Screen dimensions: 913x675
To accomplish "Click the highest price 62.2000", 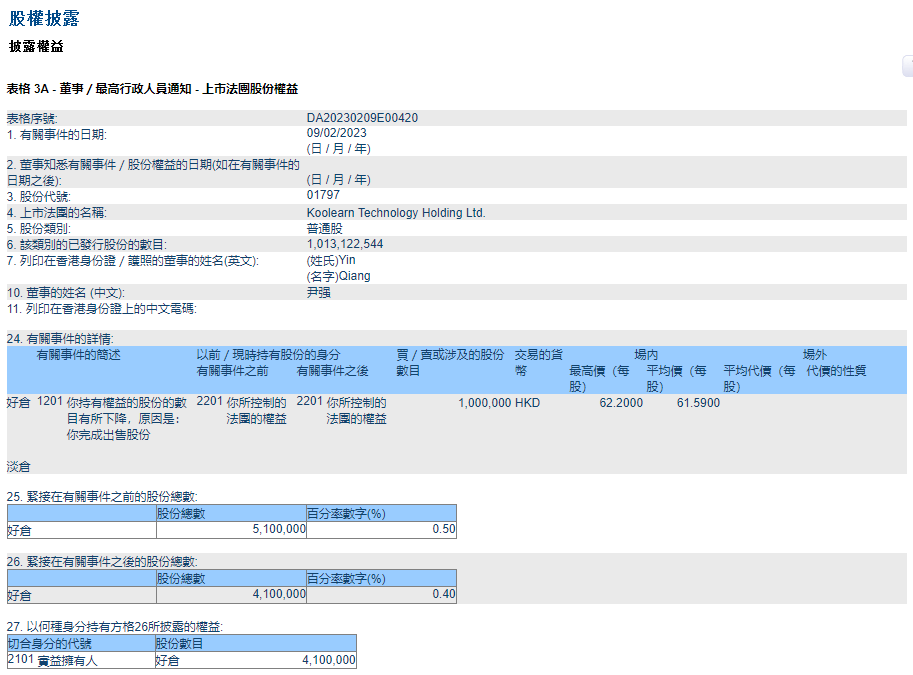I will pyautogui.click(x=621, y=403).
